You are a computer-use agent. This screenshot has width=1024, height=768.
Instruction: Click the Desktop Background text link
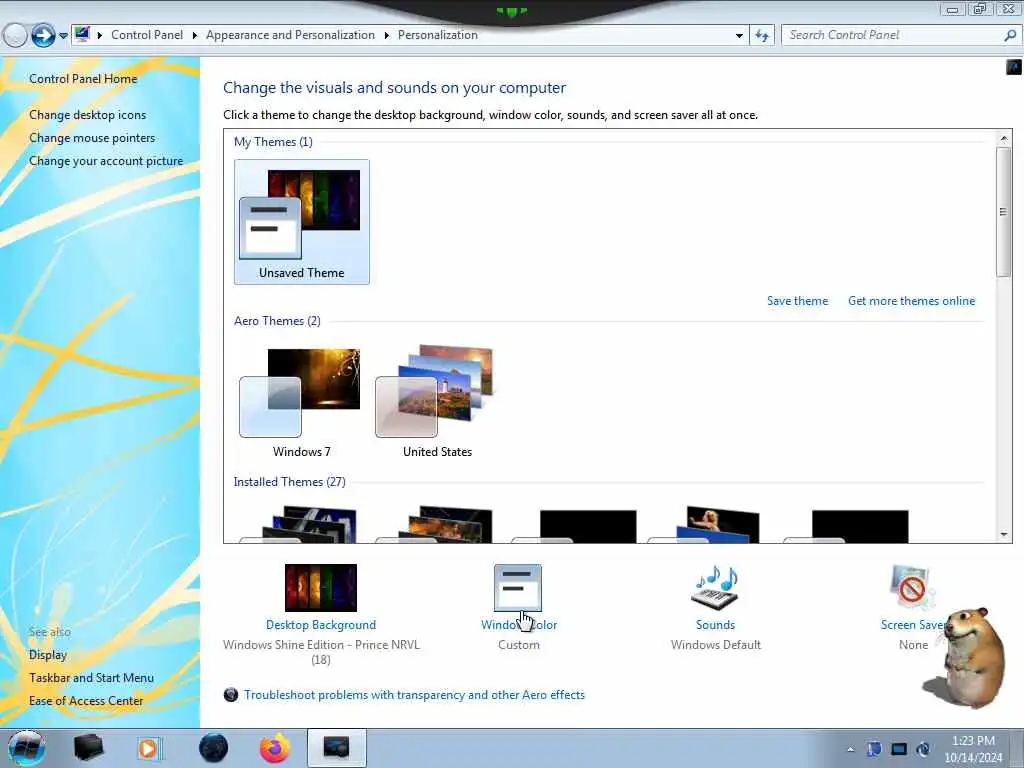click(321, 625)
